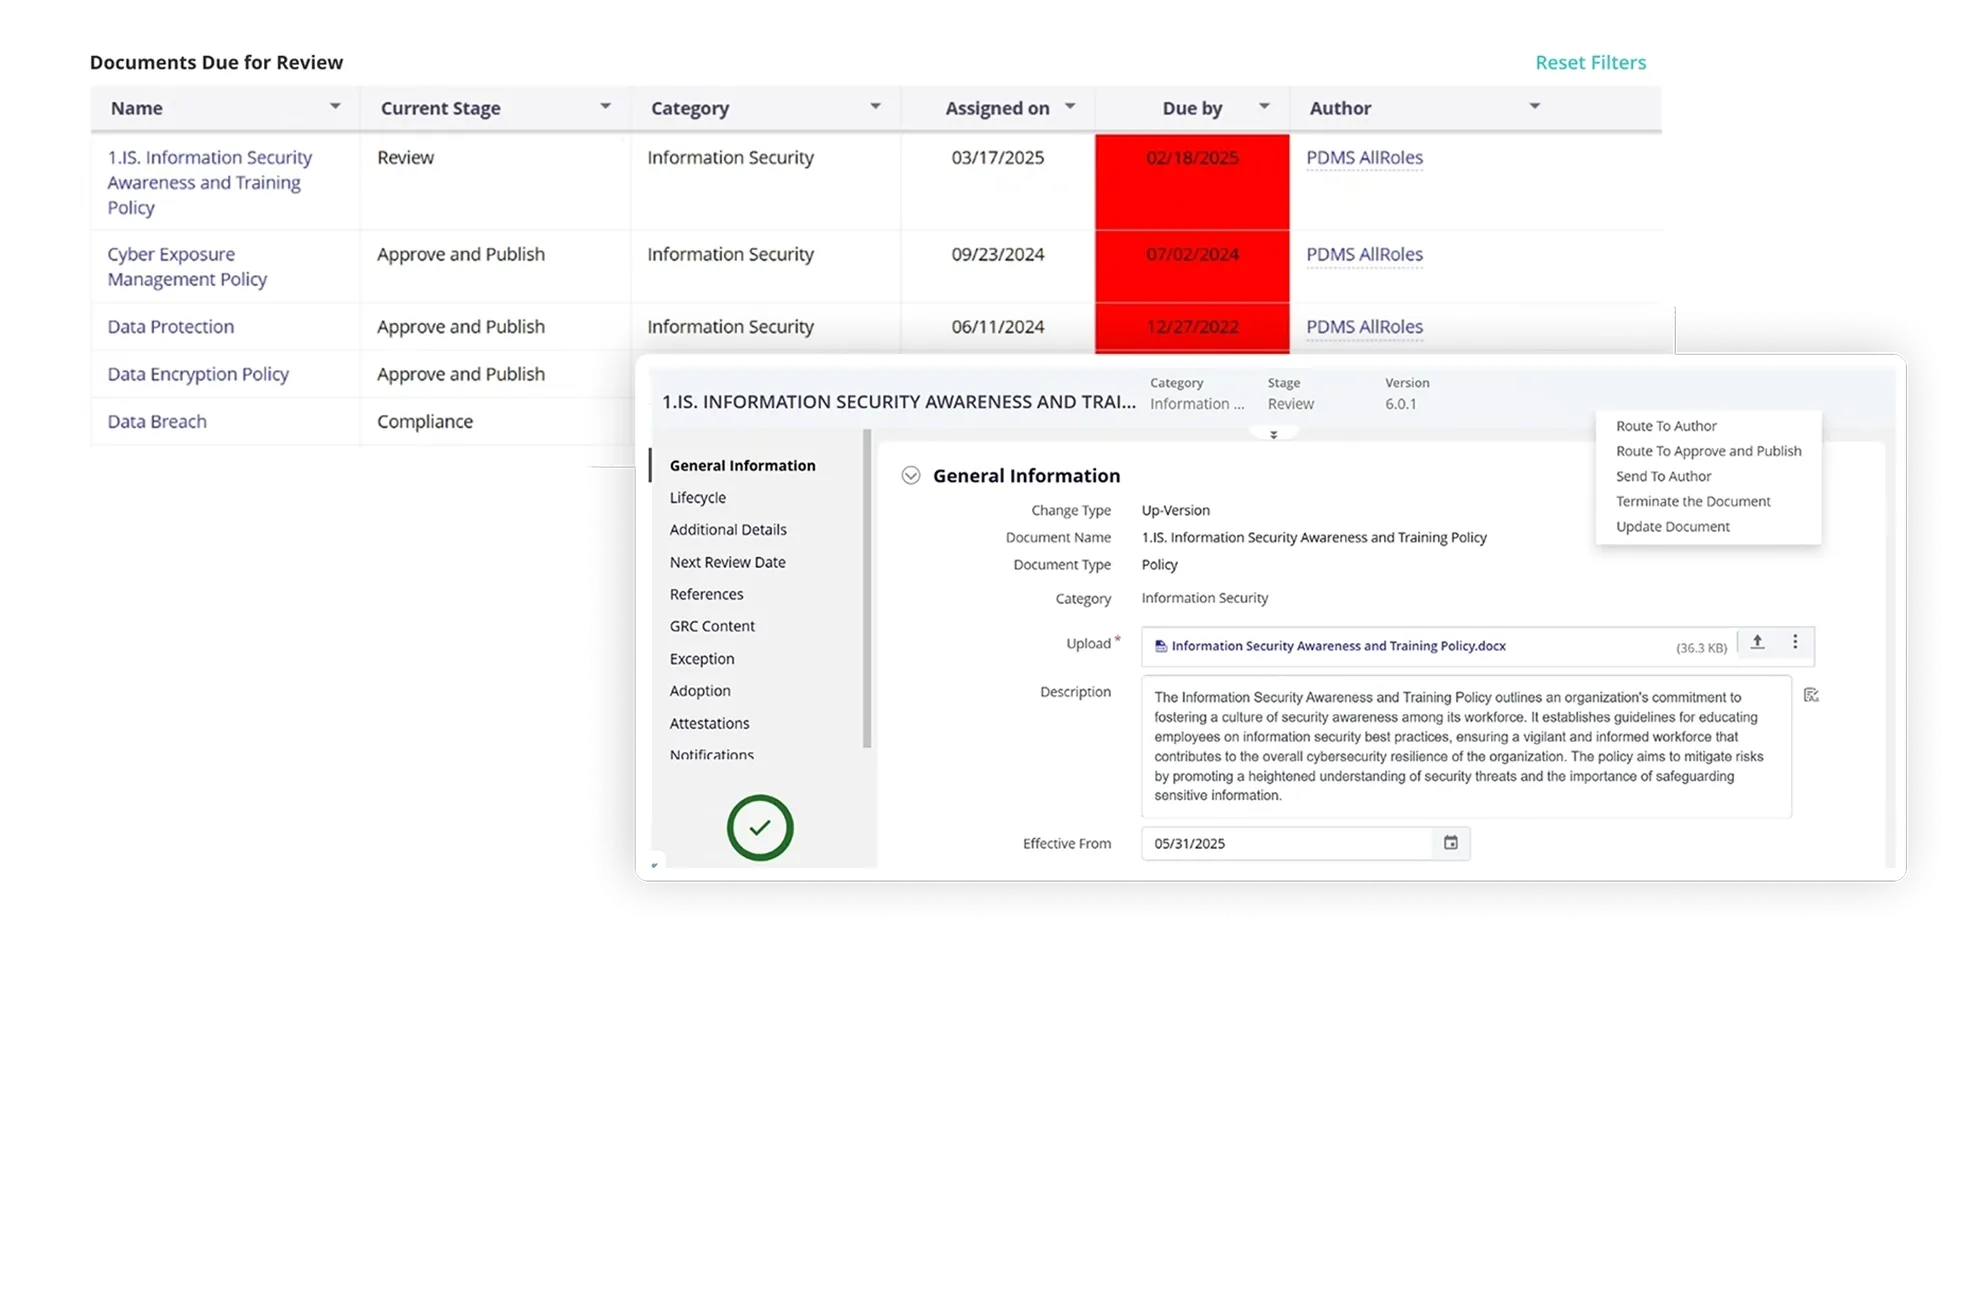This screenshot has width=1975, height=1313.
Task: Go to the Next Review Date section
Action: (727, 562)
